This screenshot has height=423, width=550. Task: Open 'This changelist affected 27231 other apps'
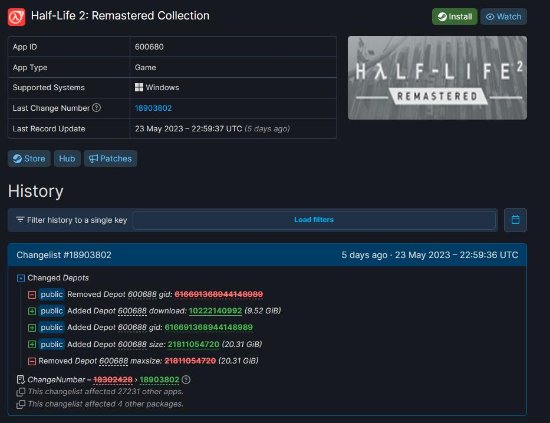click(x=105, y=391)
